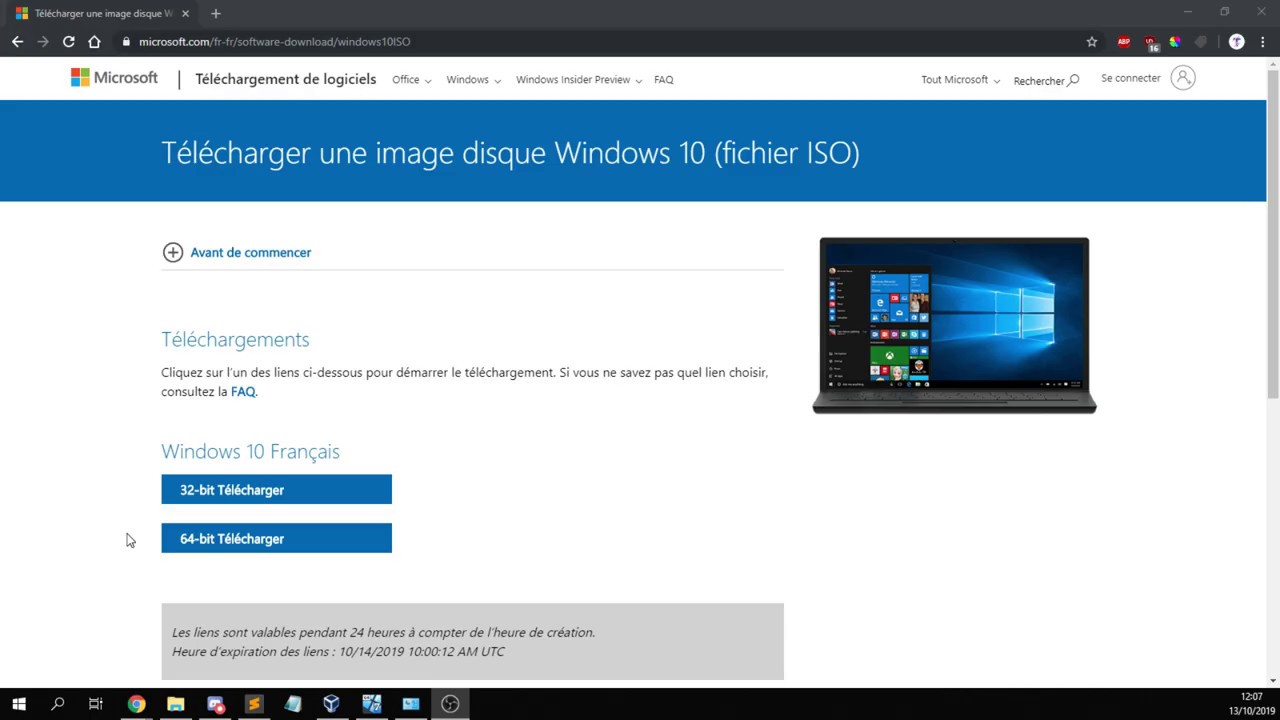Viewport: 1280px width, 720px height.
Task: Click the link expiration notice text
Action: [383, 642]
